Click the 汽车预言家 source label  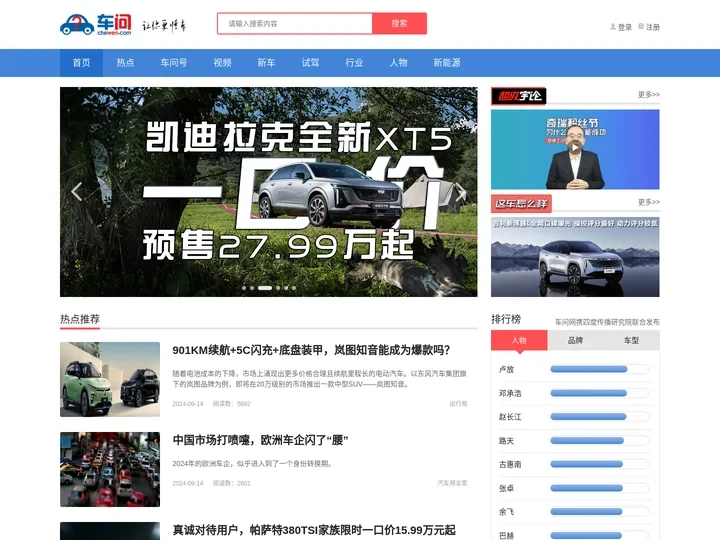[452, 483]
